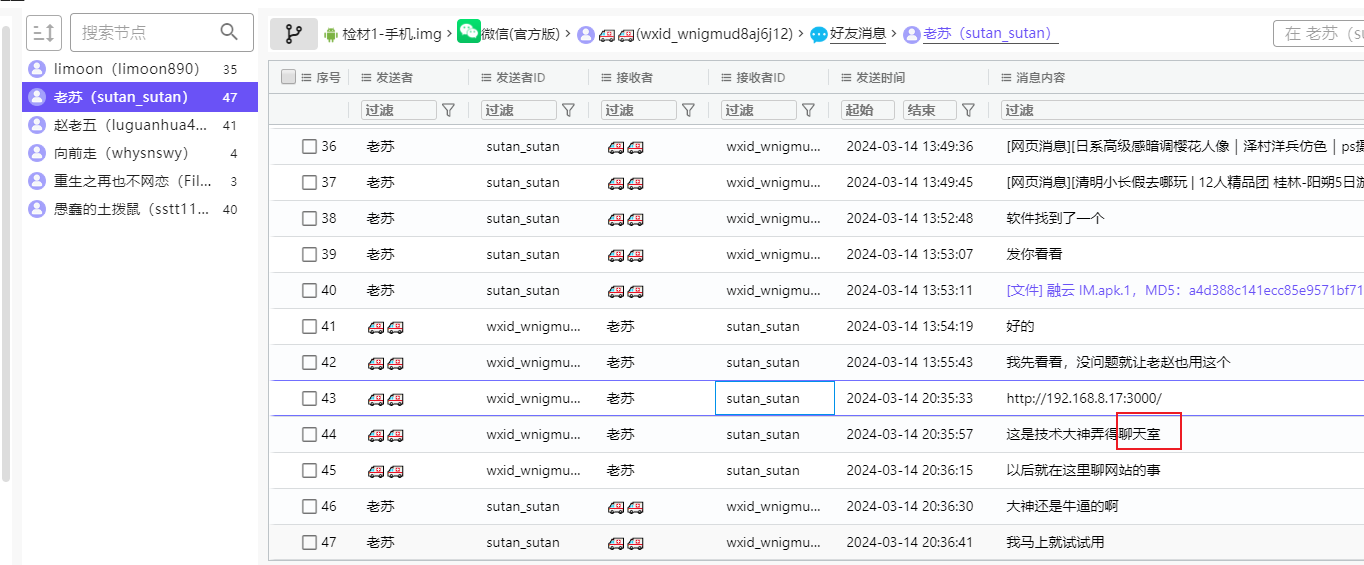
Task: Open filter funnel for 发送时间 column
Action: (x=968, y=110)
